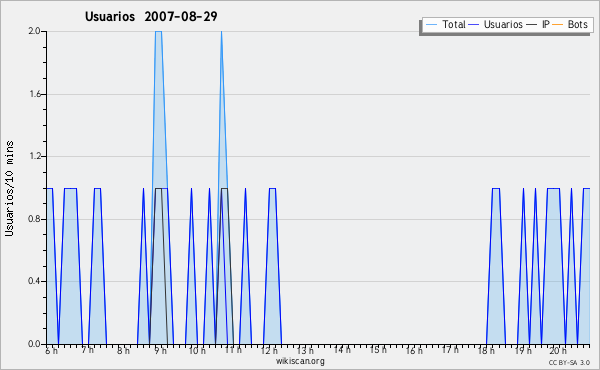This screenshot has height=370, width=600.
Task: Click the 2.0 y-axis value
Action: [x=34, y=31]
